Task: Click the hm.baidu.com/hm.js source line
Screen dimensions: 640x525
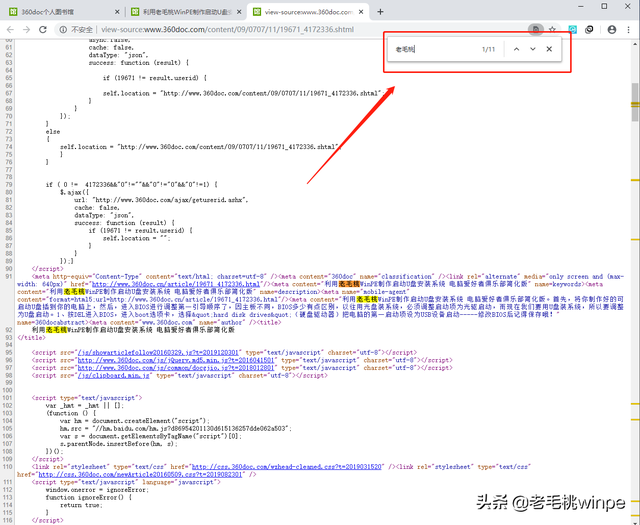Action: [176, 429]
